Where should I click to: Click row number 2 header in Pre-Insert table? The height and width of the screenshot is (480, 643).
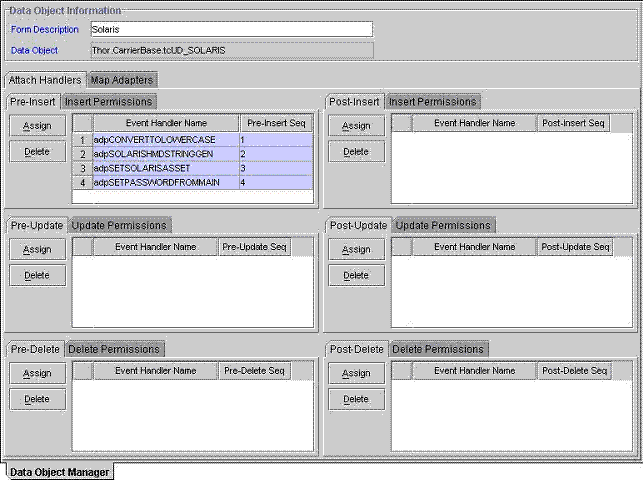tap(82, 154)
